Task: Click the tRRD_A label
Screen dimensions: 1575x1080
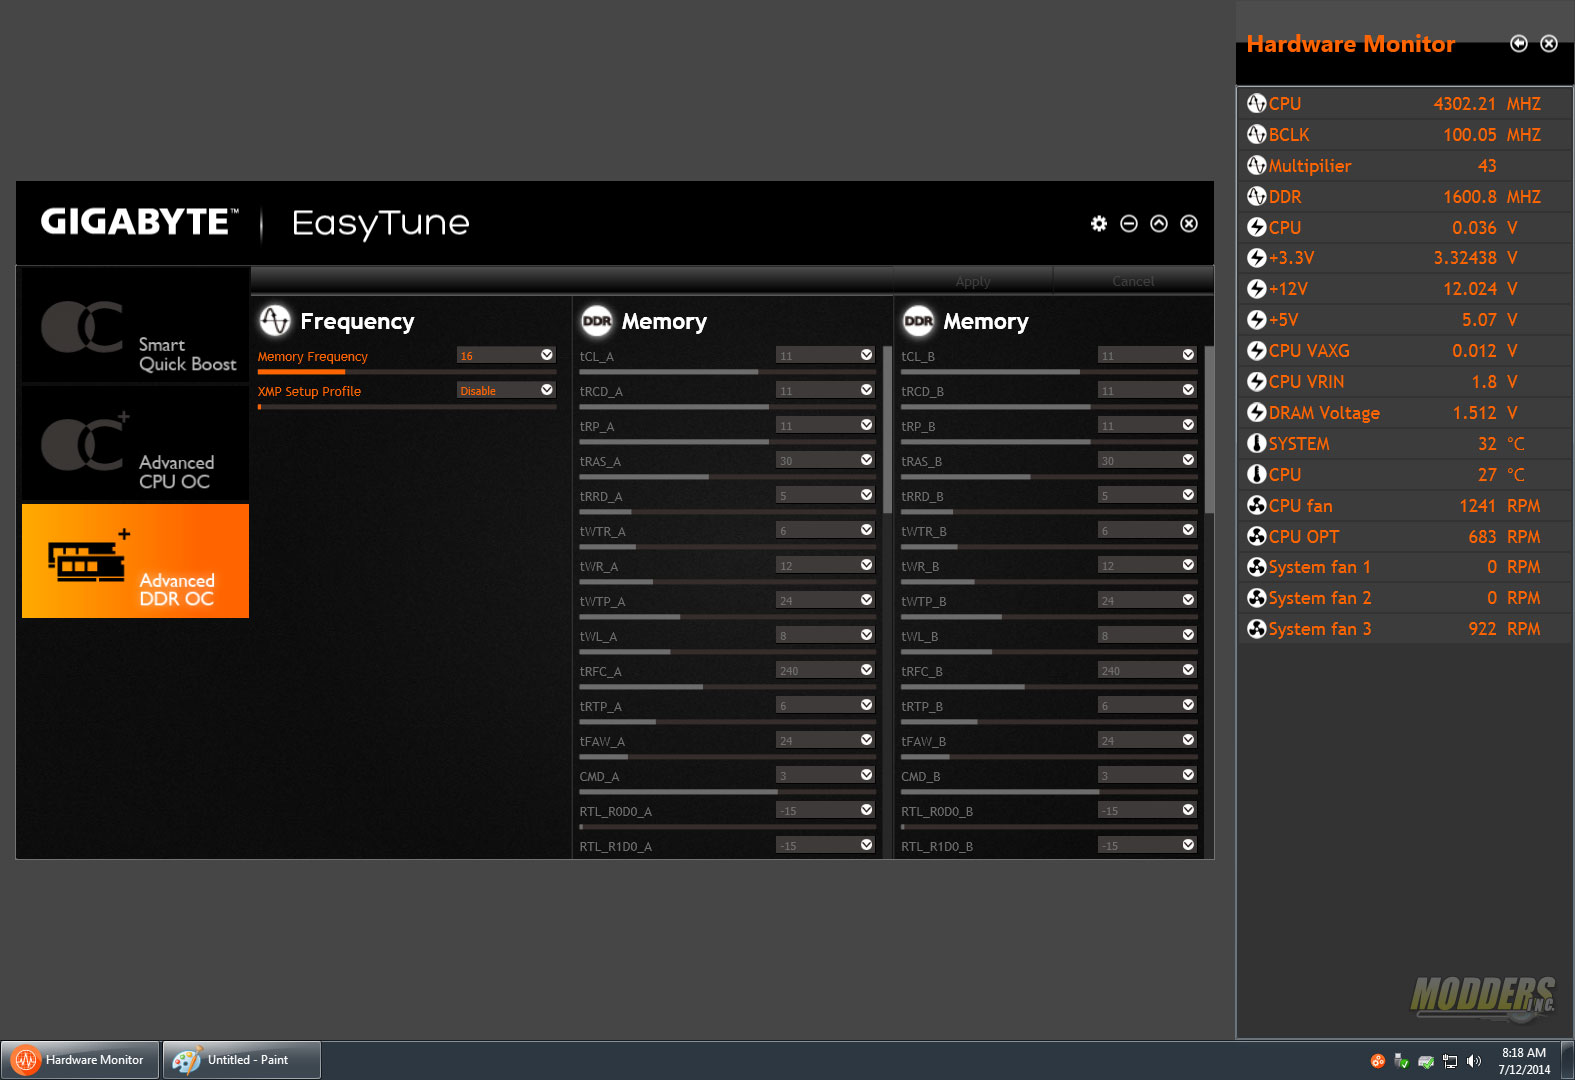Action: (601, 496)
